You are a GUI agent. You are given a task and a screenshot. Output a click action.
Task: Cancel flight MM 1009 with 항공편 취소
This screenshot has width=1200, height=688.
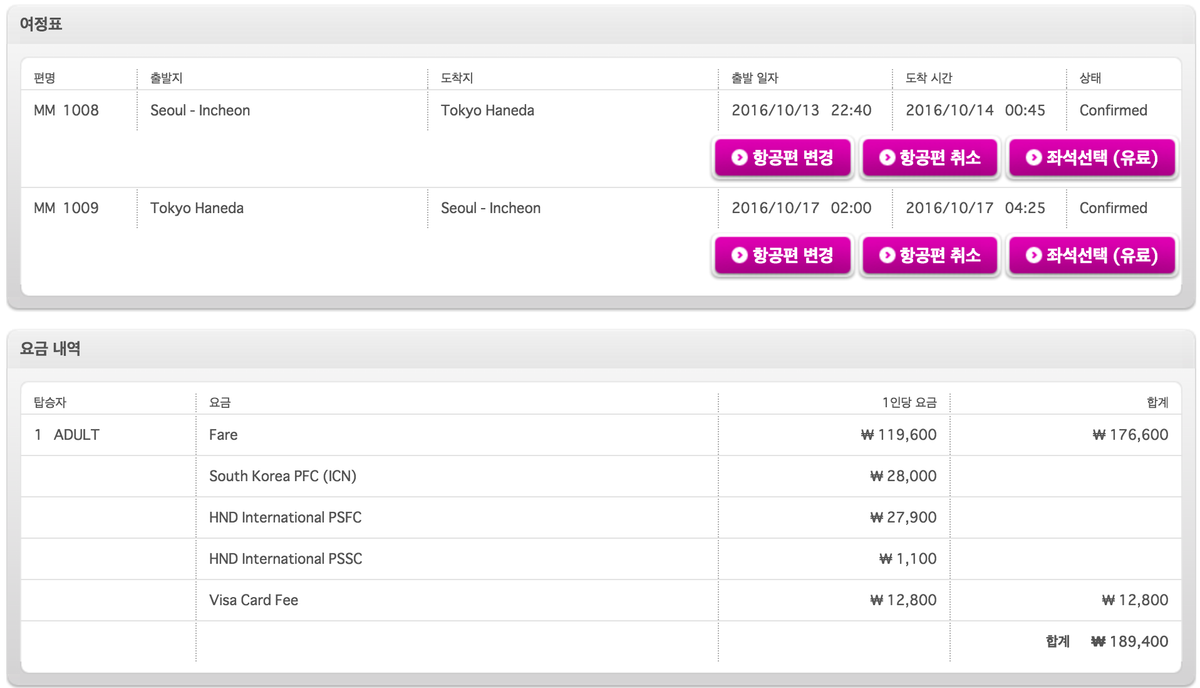tap(930, 256)
